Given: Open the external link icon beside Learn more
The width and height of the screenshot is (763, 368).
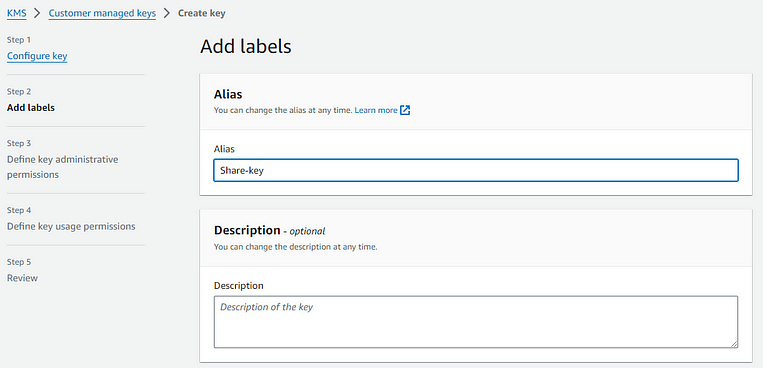Looking at the screenshot, I should click(x=405, y=110).
